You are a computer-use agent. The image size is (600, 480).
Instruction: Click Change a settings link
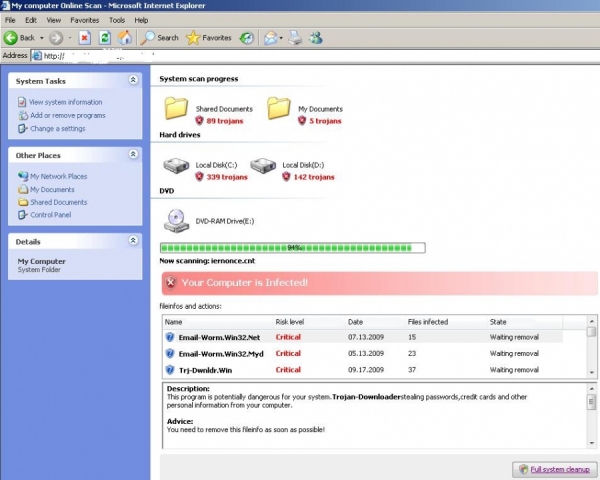(58, 129)
